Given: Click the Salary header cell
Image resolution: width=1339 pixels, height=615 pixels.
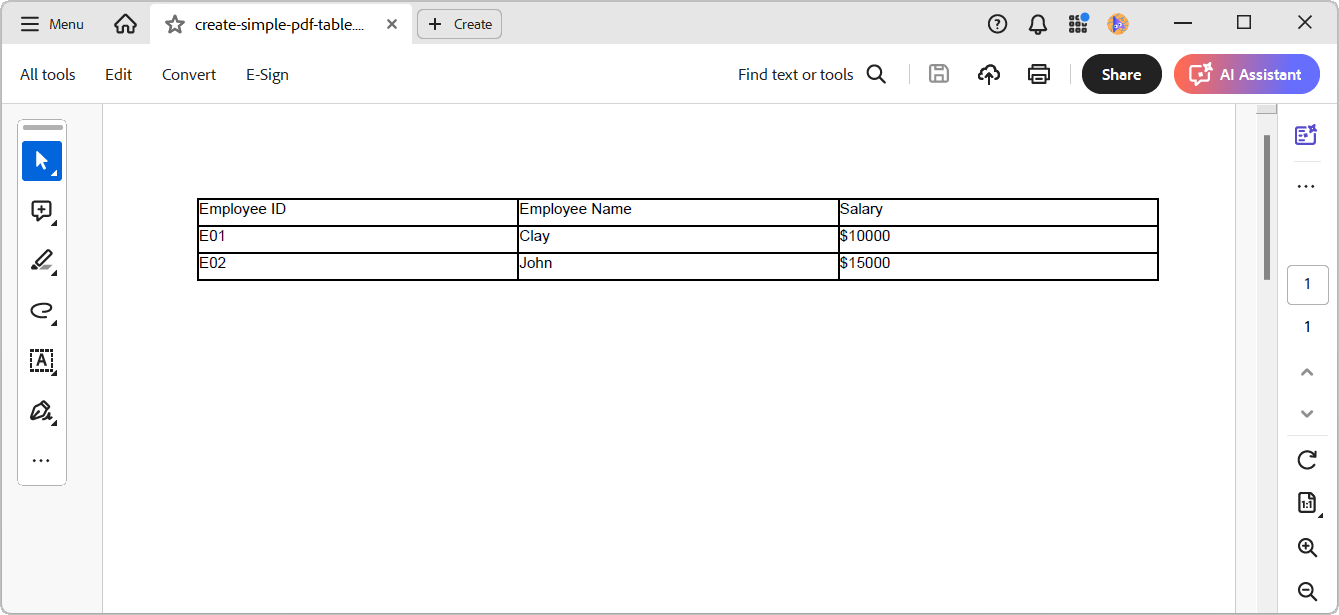Looking at the screenshot, I should (x=998, y=212).
